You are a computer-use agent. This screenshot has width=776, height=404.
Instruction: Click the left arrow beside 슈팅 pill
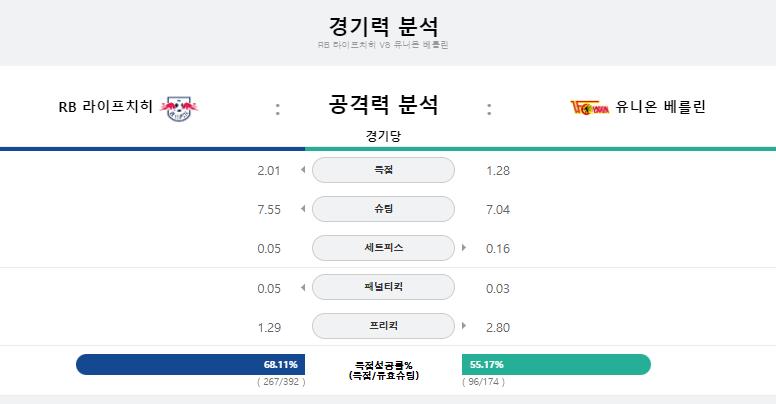pyautogui.click(x=303, y=209)
